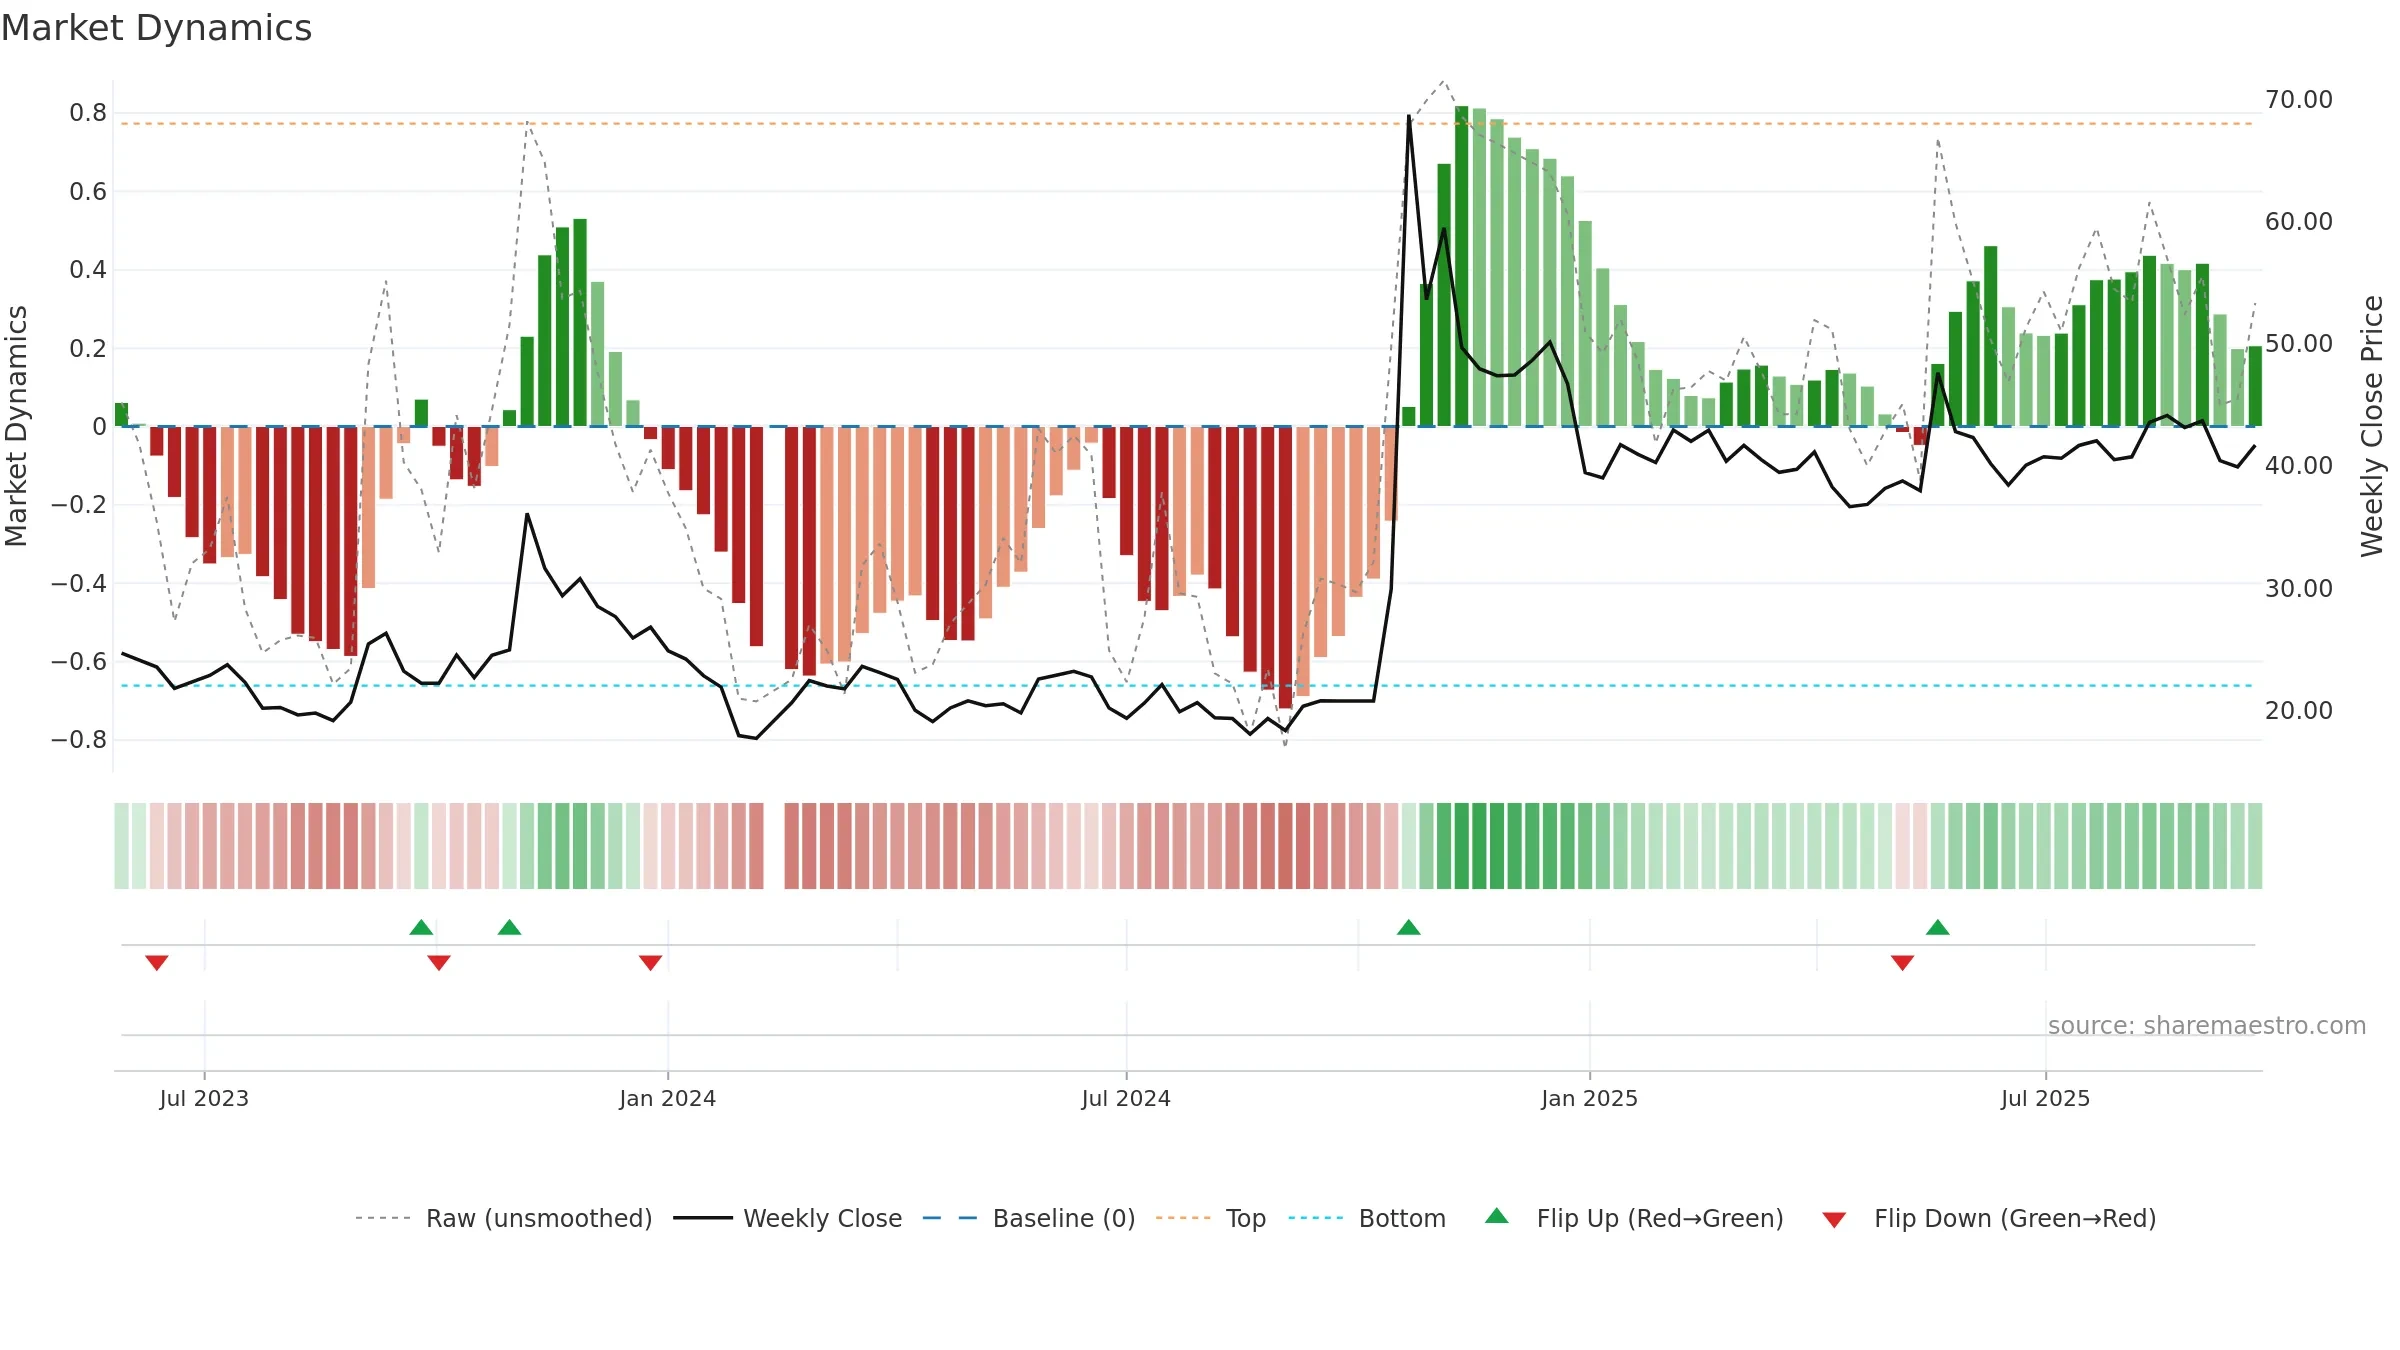The image size is (2400, 1350).
Task: Click the Jul 2023 x-axis label
Action: 204,1098
